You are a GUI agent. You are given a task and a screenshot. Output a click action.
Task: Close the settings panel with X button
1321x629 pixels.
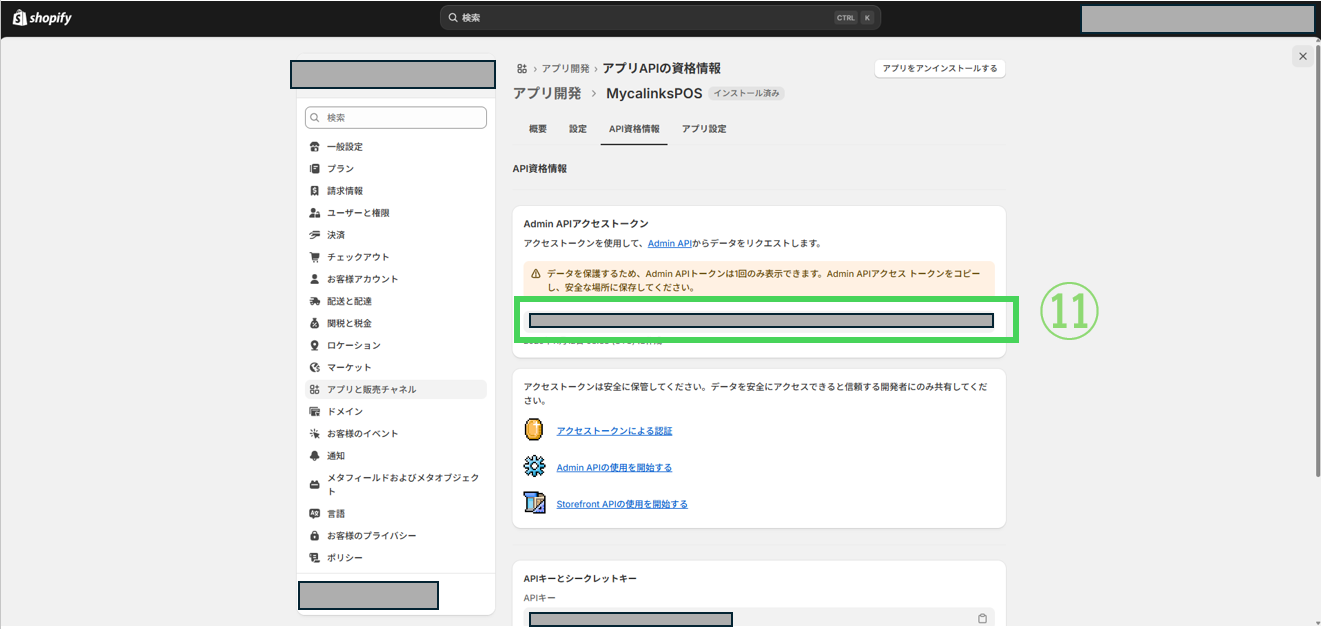pyautogui.click(x=1302, y=57)
